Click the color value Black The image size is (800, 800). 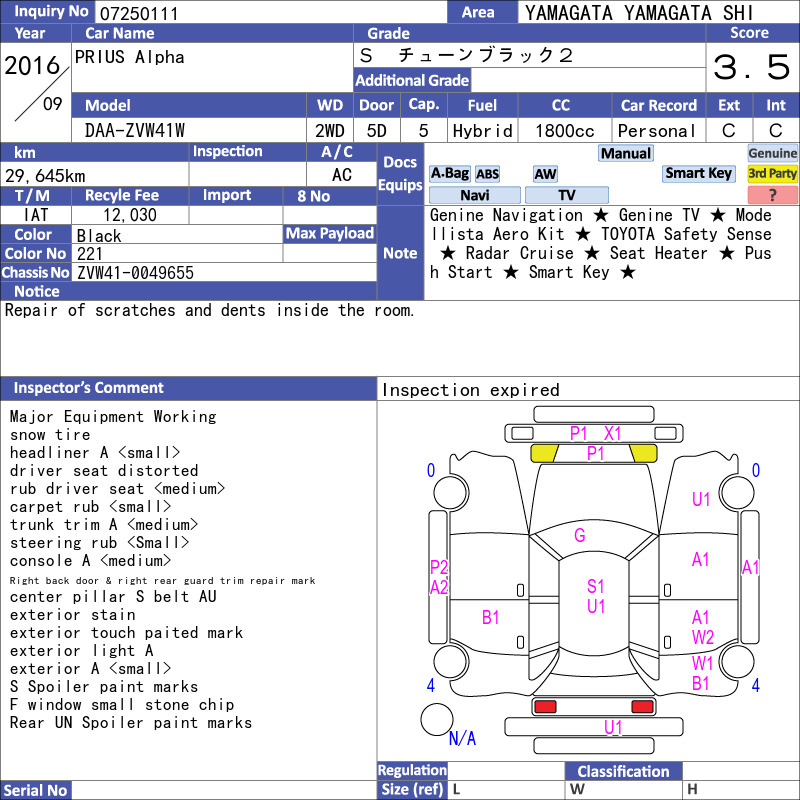click(99, 236)
